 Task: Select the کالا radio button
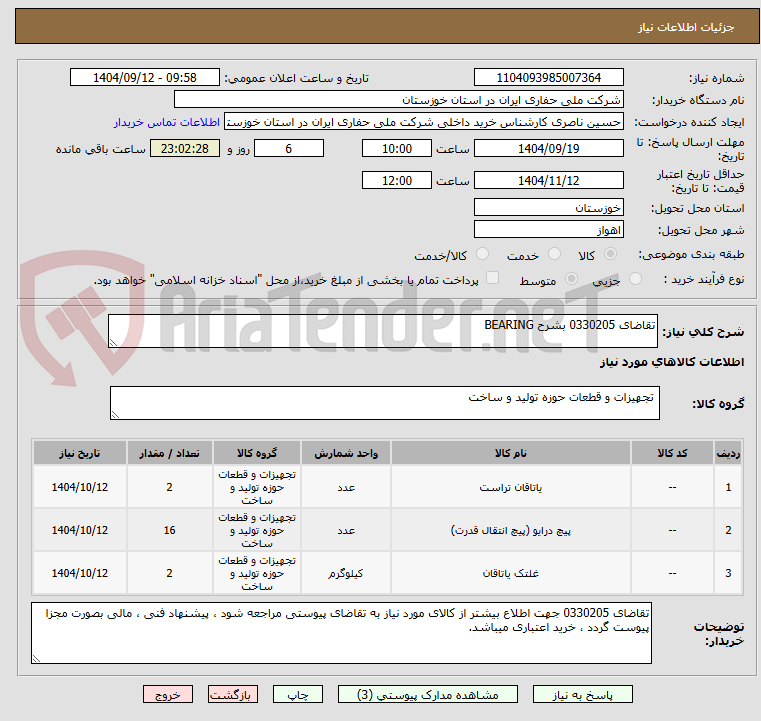pyautogui.click(x=611, y=254)
